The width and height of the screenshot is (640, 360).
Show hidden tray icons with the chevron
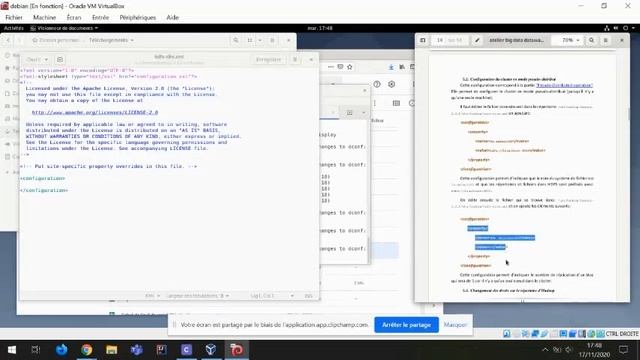tap(545, 350)
